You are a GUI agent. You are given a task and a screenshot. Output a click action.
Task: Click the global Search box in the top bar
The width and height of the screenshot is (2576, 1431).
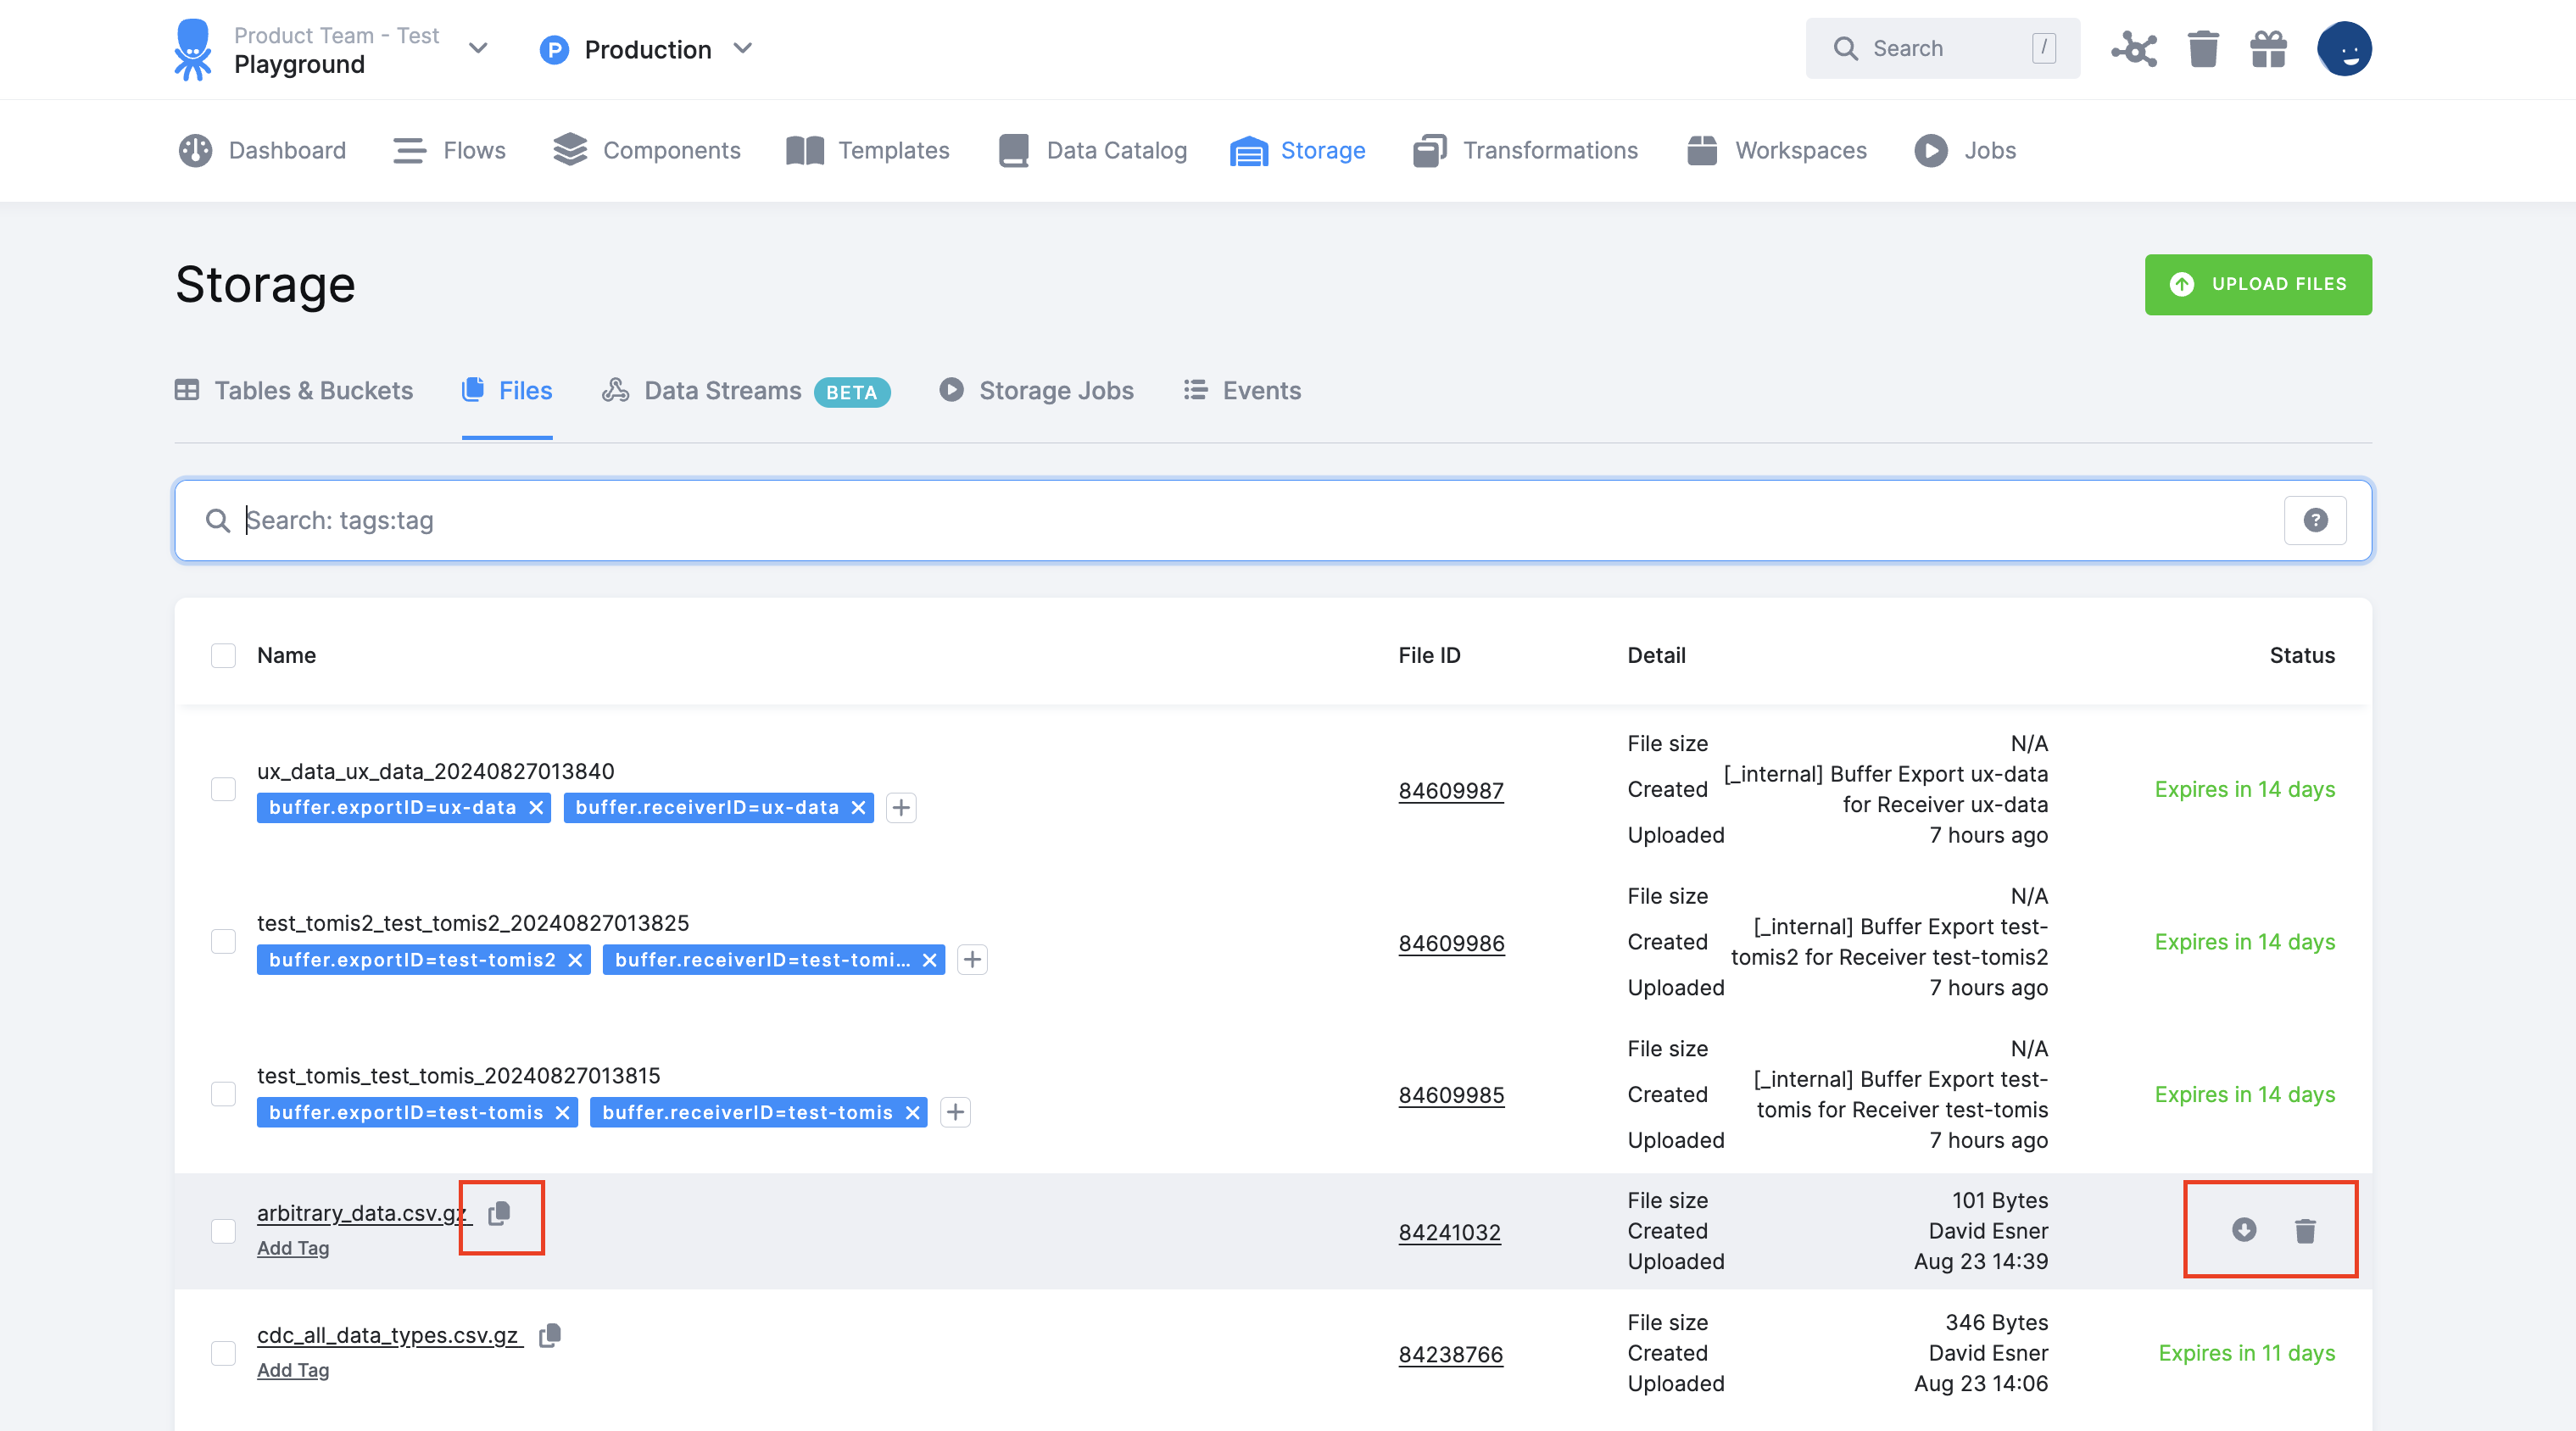[x=1942, y=48]
